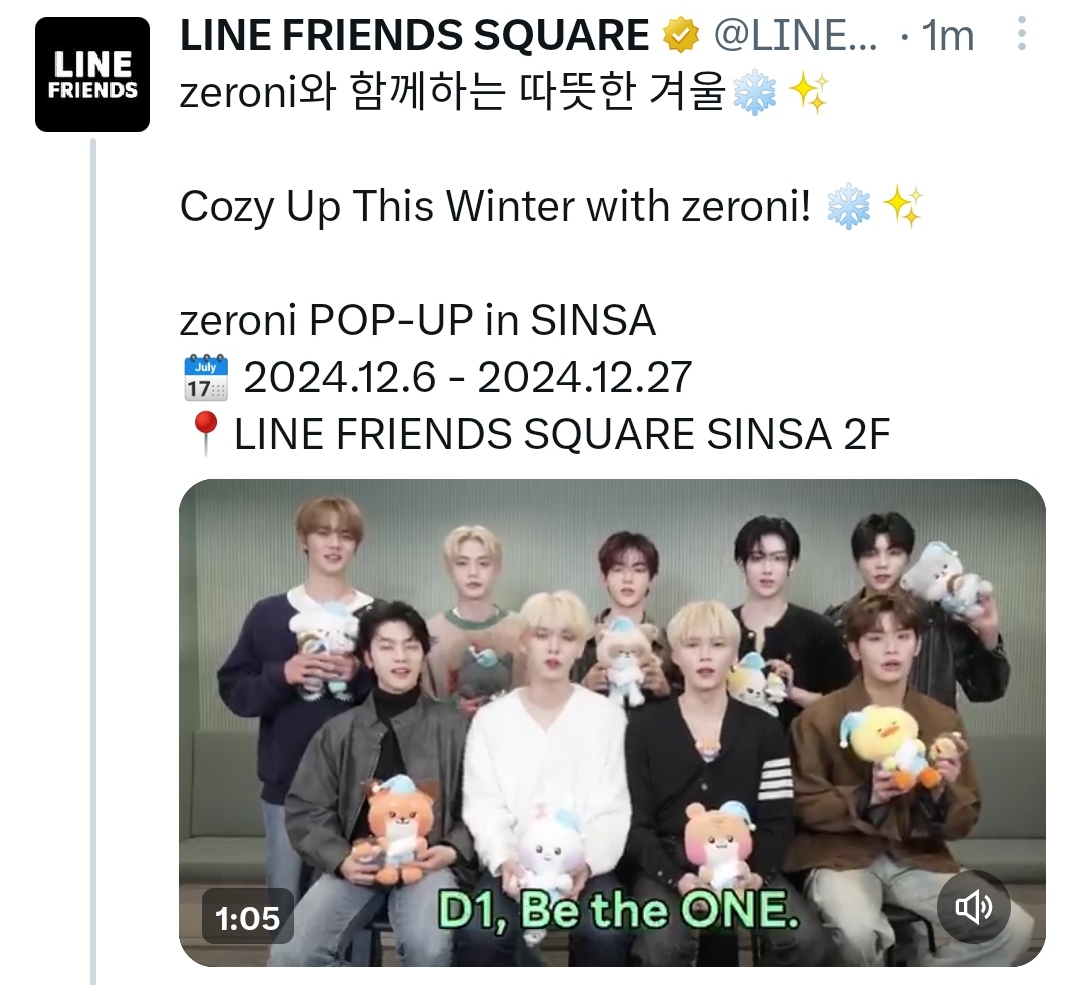
Task: Click the calendar emoji beside the dates
Action: tap(206, 377)
